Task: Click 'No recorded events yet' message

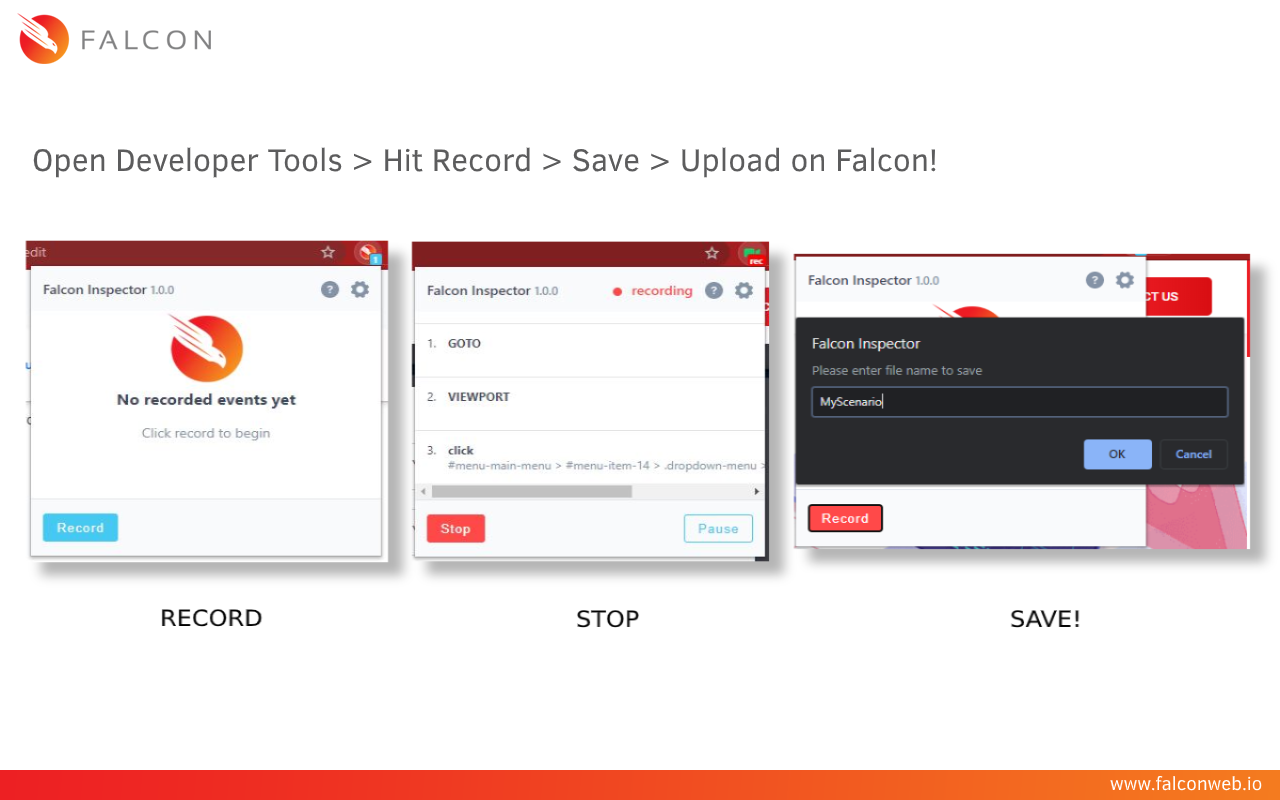Action: tap(206, 400)
